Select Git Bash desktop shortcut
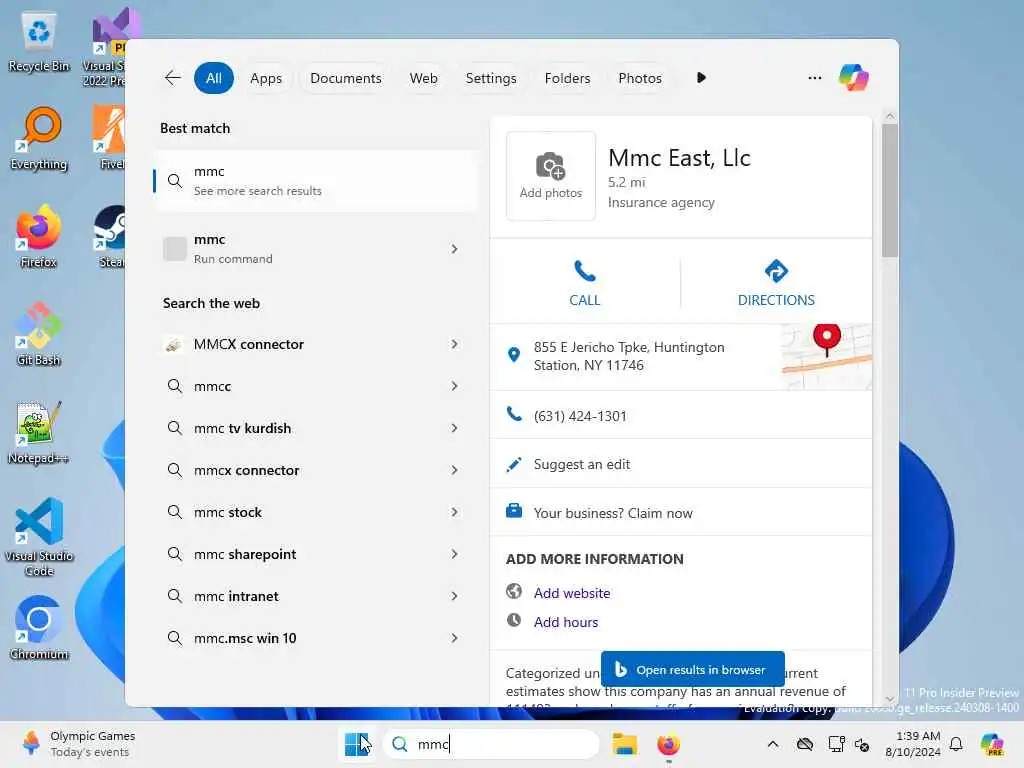The image size is (1024, 768). click(39, 334)
